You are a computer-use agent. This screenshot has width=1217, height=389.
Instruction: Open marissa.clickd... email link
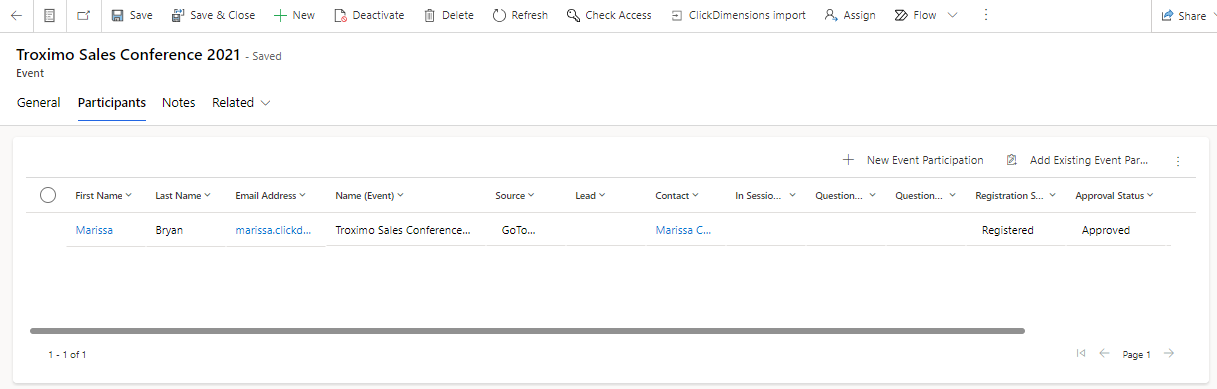click(x=273, y=230)
